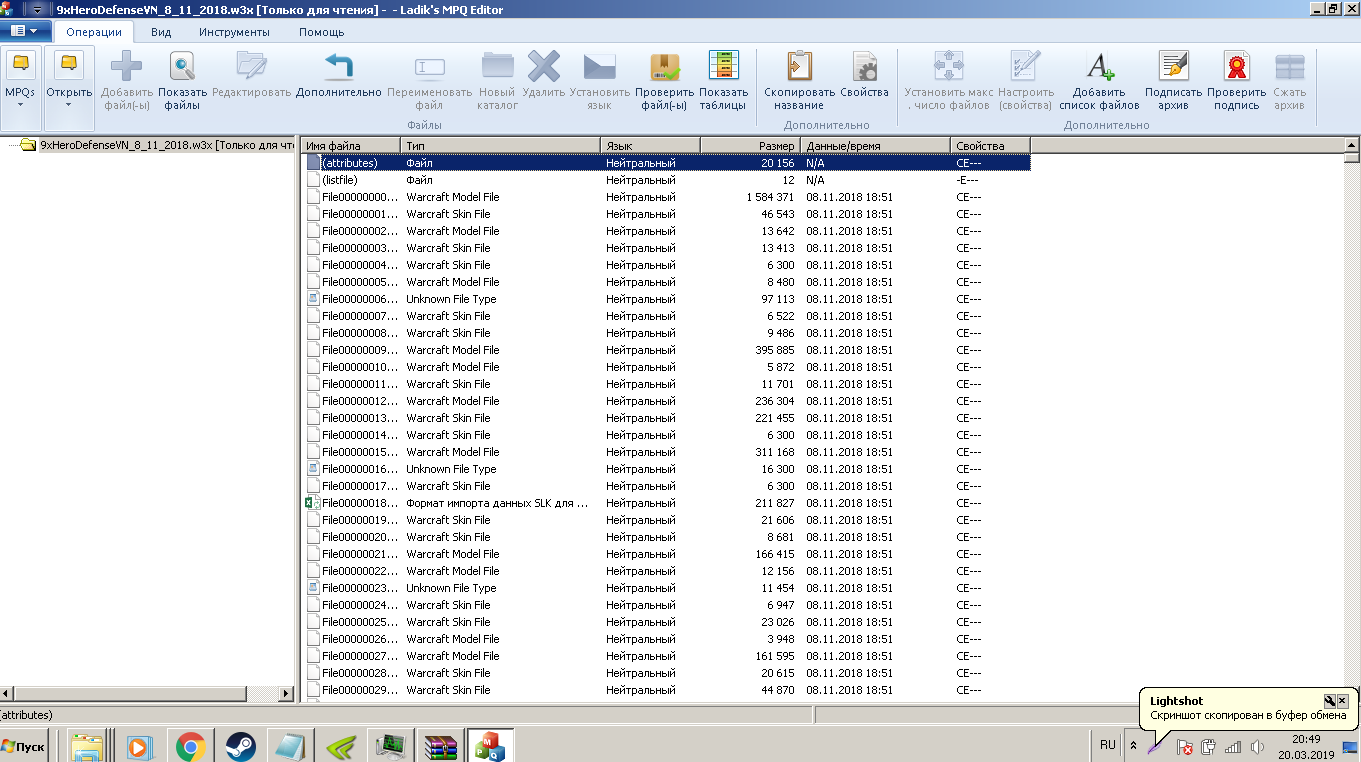Viewport: 1361px width, 762px height.
Task: Select File00000018 SLK format row
Action: coord(666,503)
